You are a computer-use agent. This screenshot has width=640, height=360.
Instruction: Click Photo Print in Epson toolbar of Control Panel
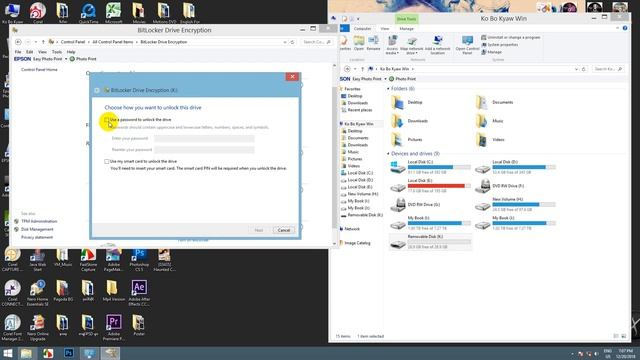tap(83, 59)
